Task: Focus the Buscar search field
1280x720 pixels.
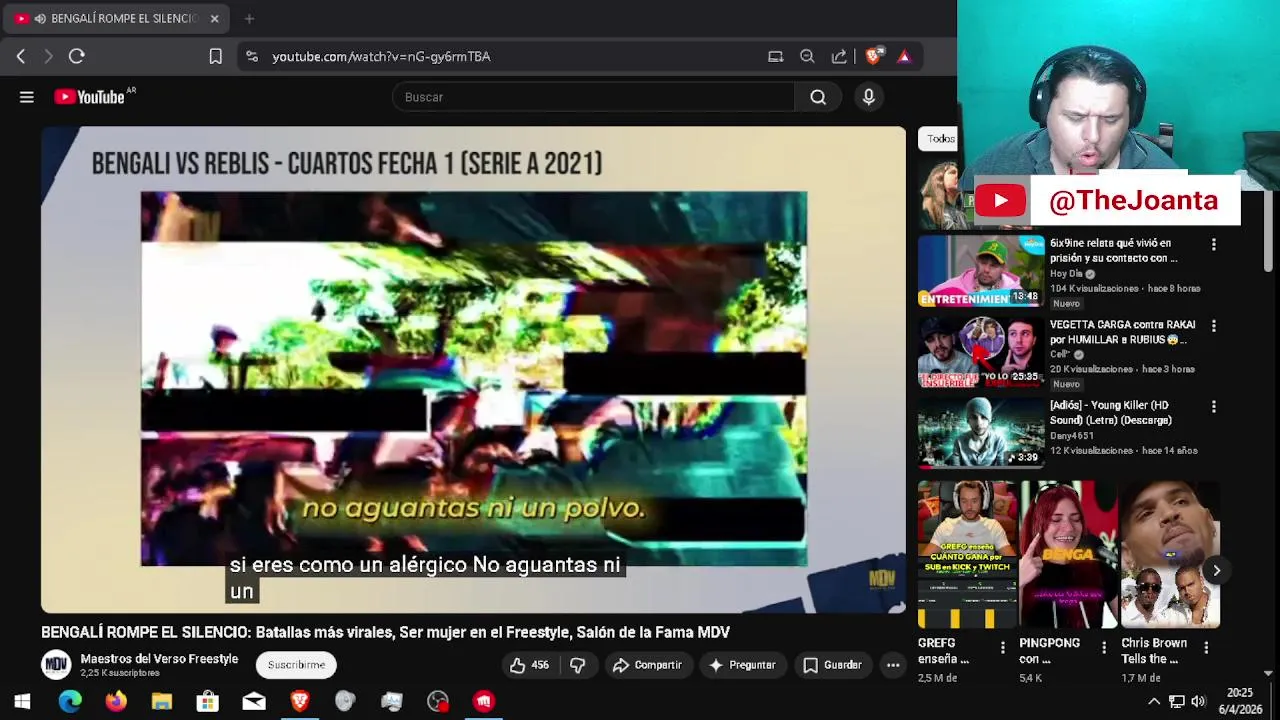Action: tap(594, 97)
